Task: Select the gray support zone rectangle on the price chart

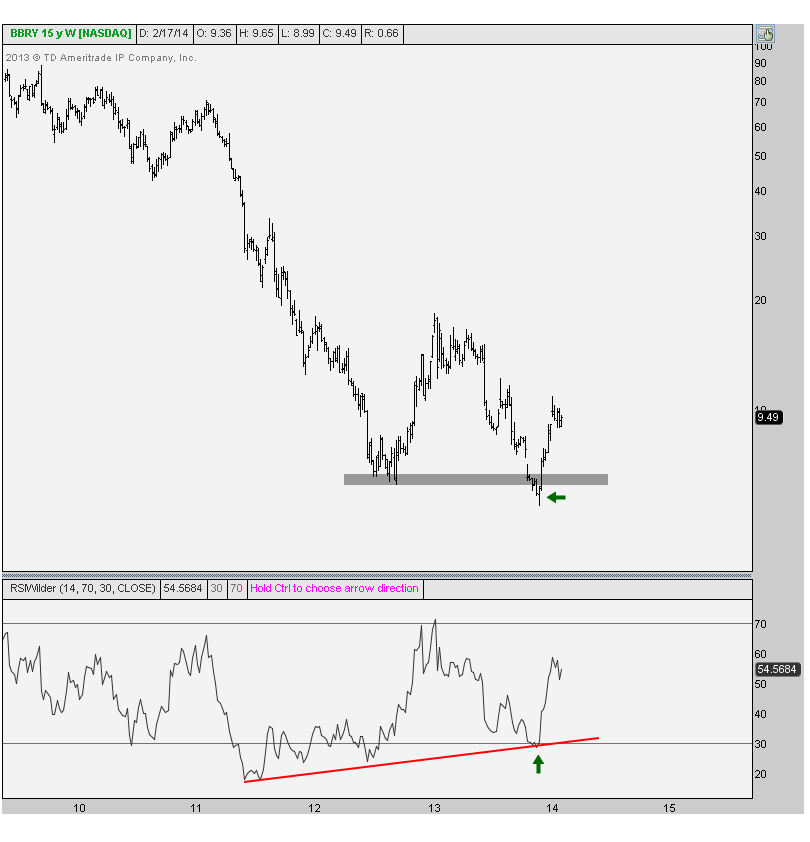Action: (476, 480)
